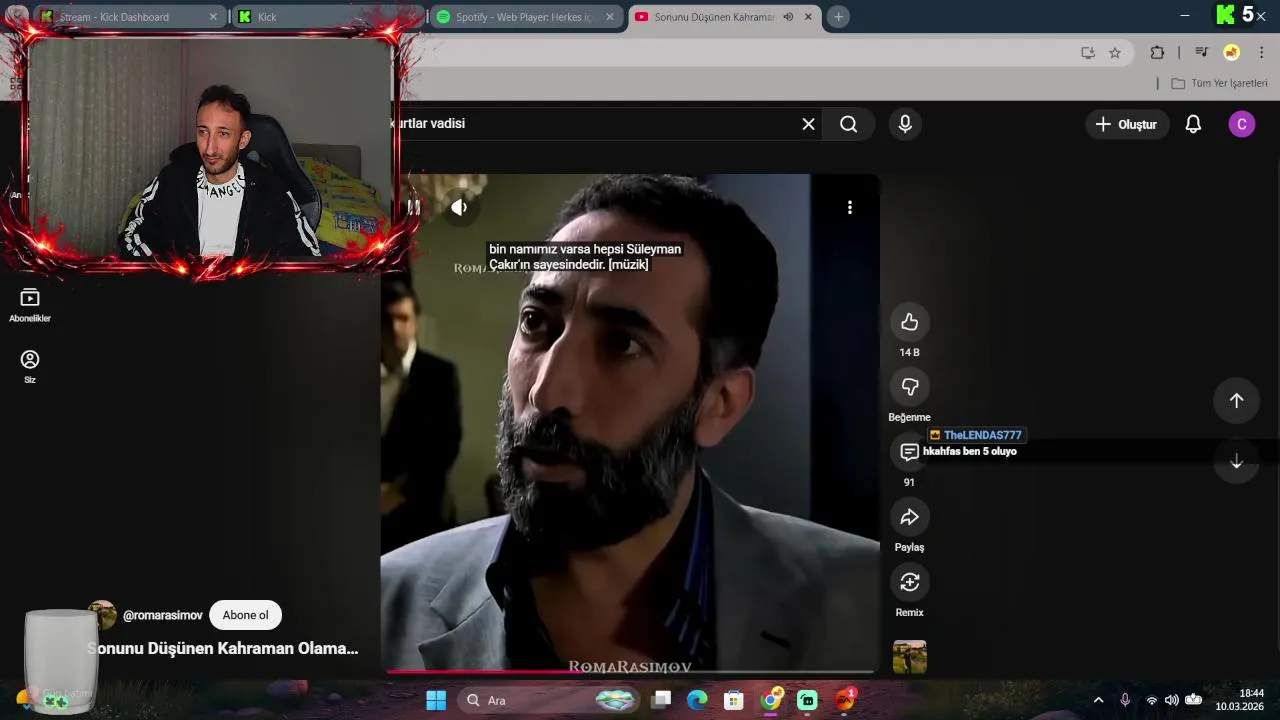This screenshot has width=1280, height=720.
Task: Open clock showing 18:44 10.03.2026
Action: tap(1240, 700)
